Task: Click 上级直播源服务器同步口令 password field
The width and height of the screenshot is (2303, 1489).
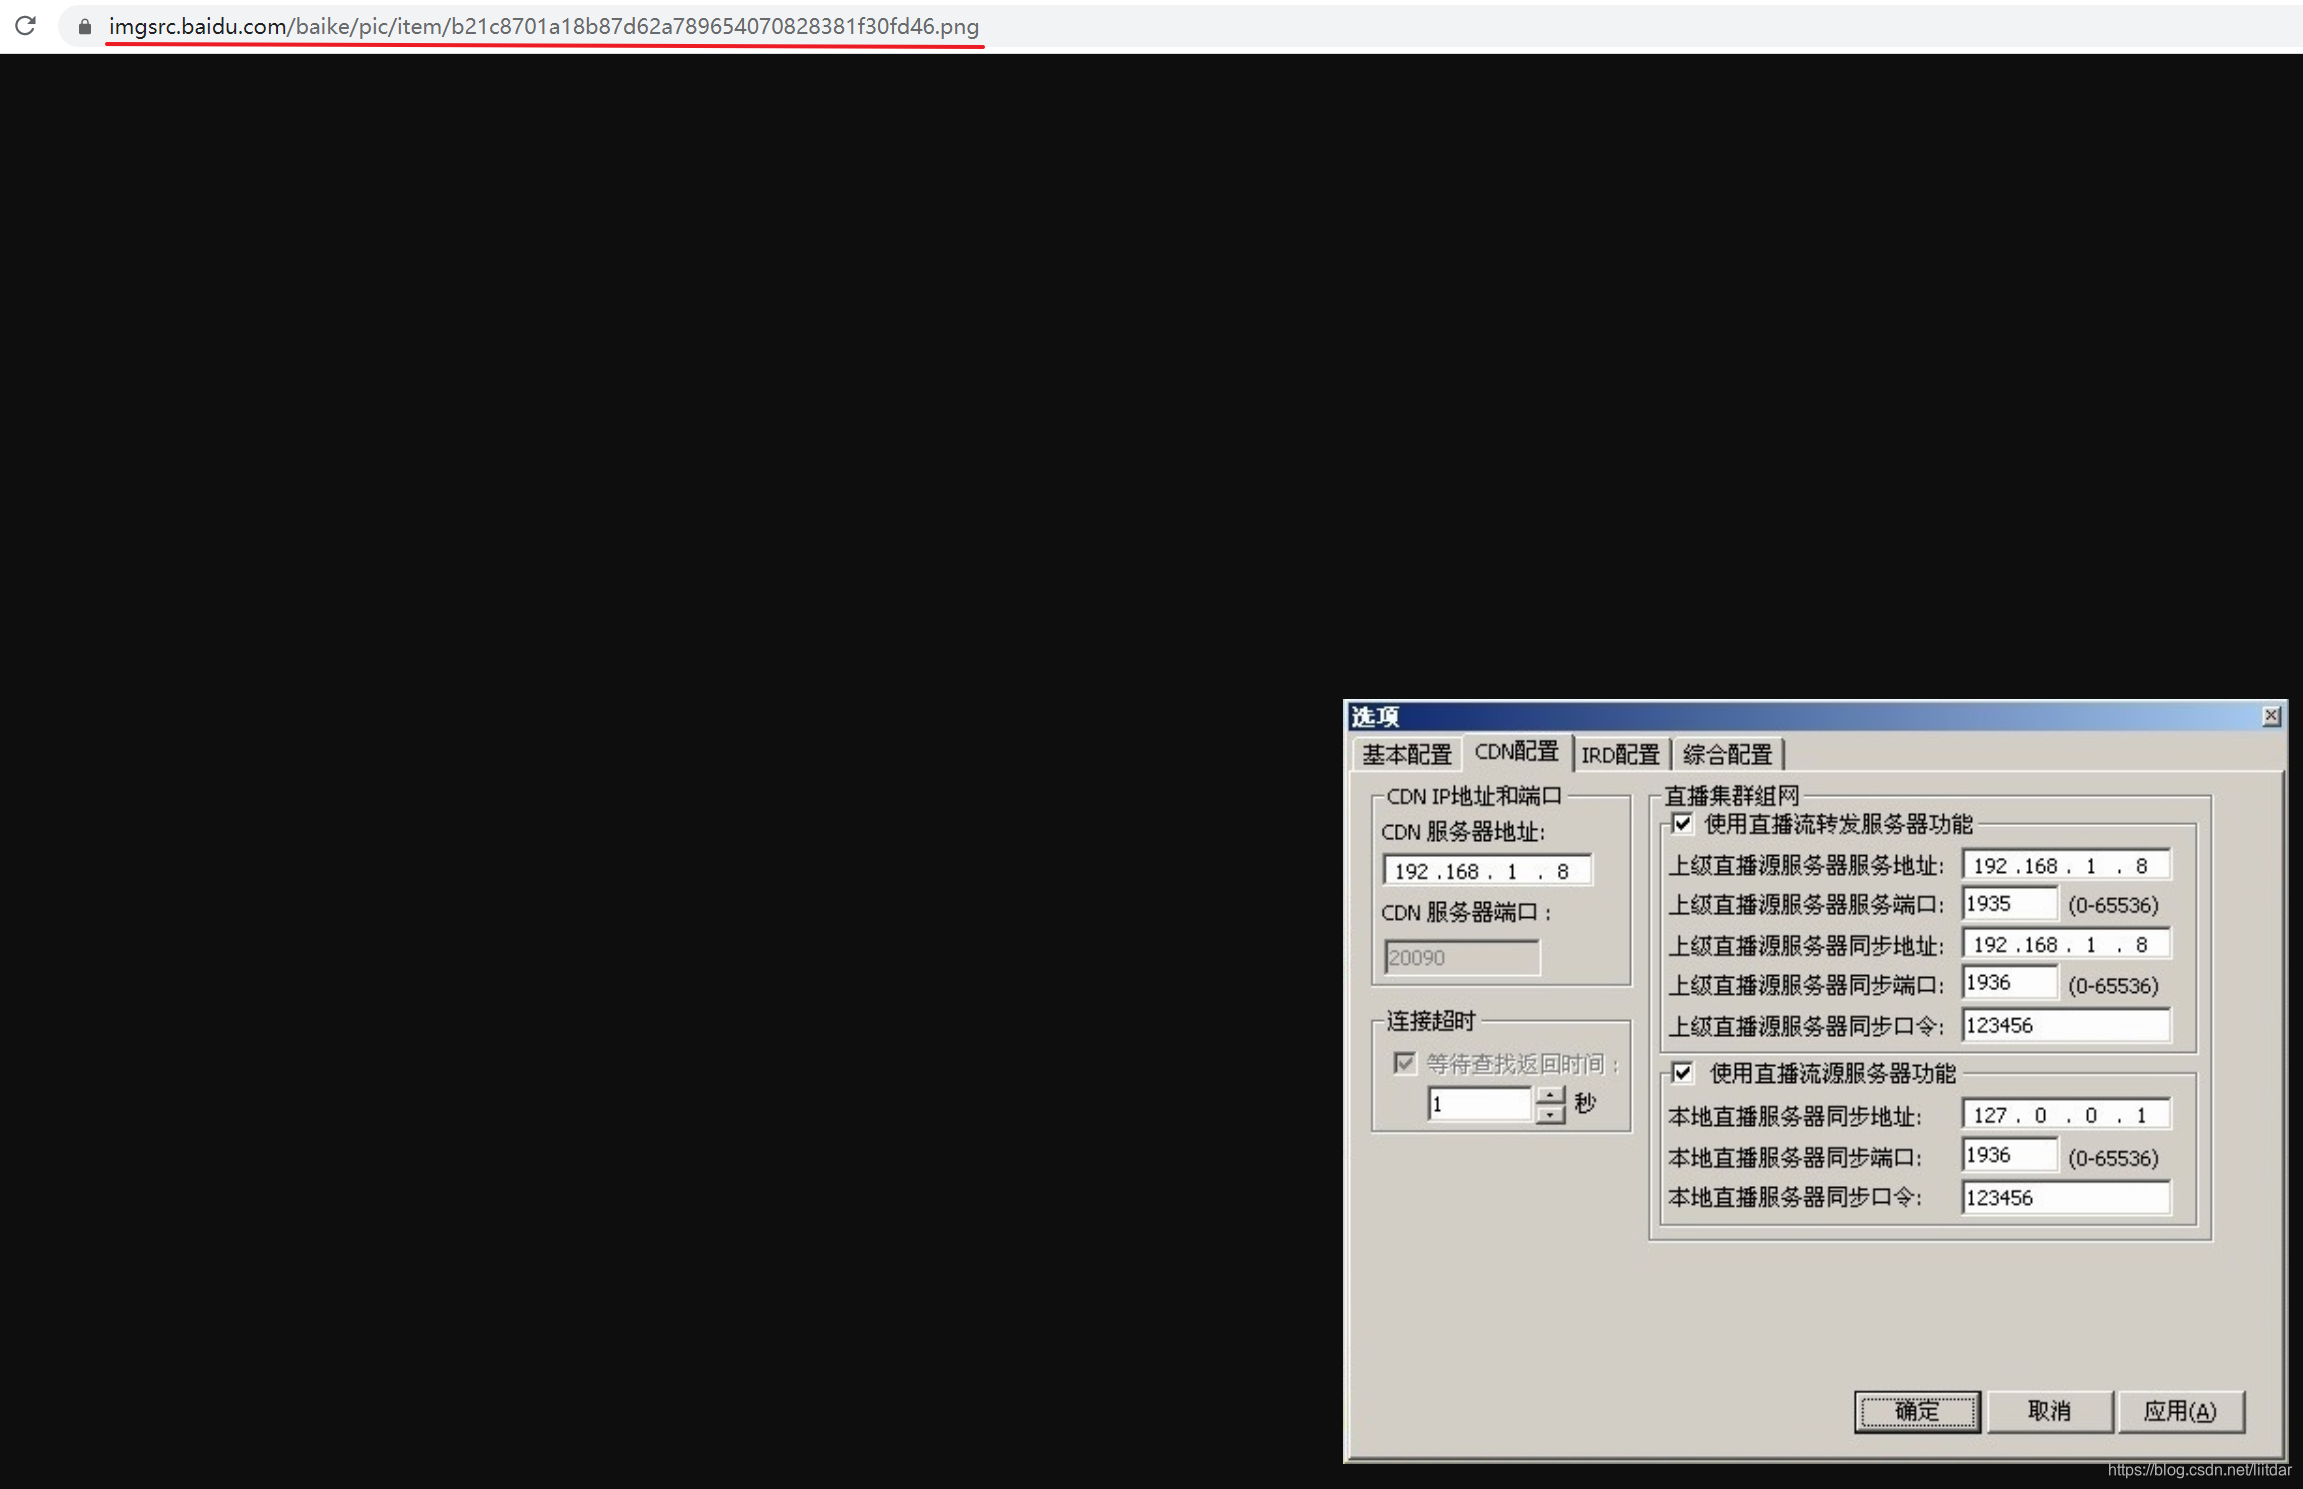Action: click(2064, 1025)
